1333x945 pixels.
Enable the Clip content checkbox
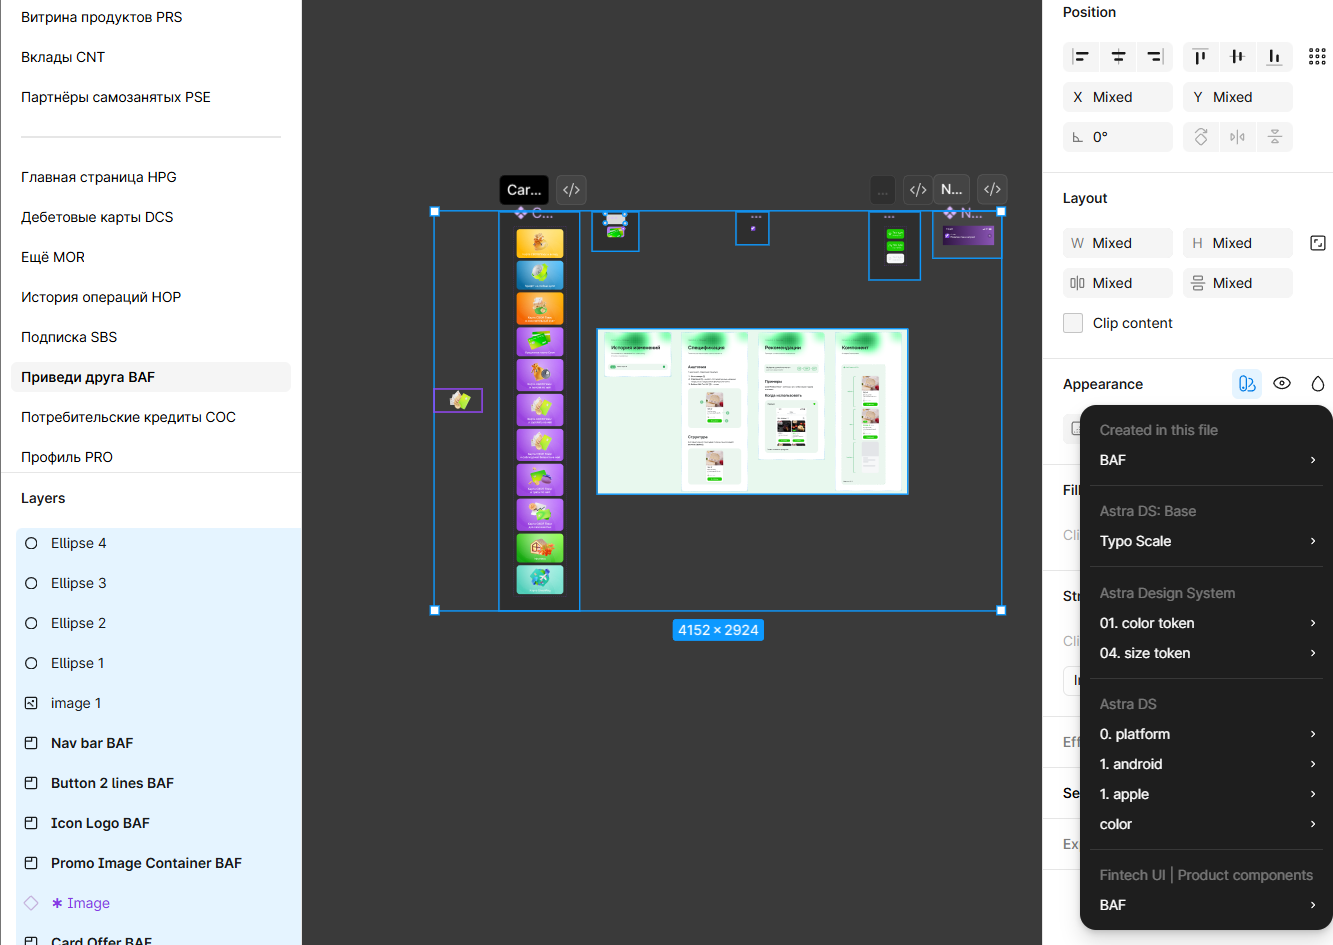coord(1073,323)
